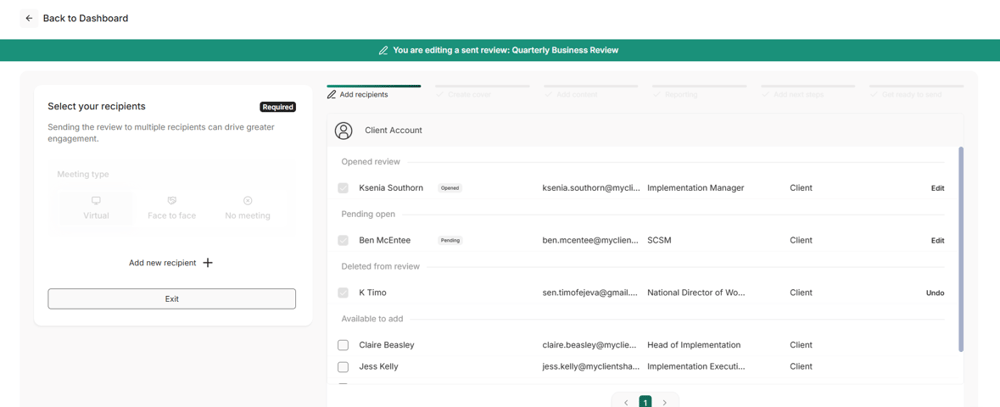
Task: Click the Face to face icon
Action: [x=172, y=200]
